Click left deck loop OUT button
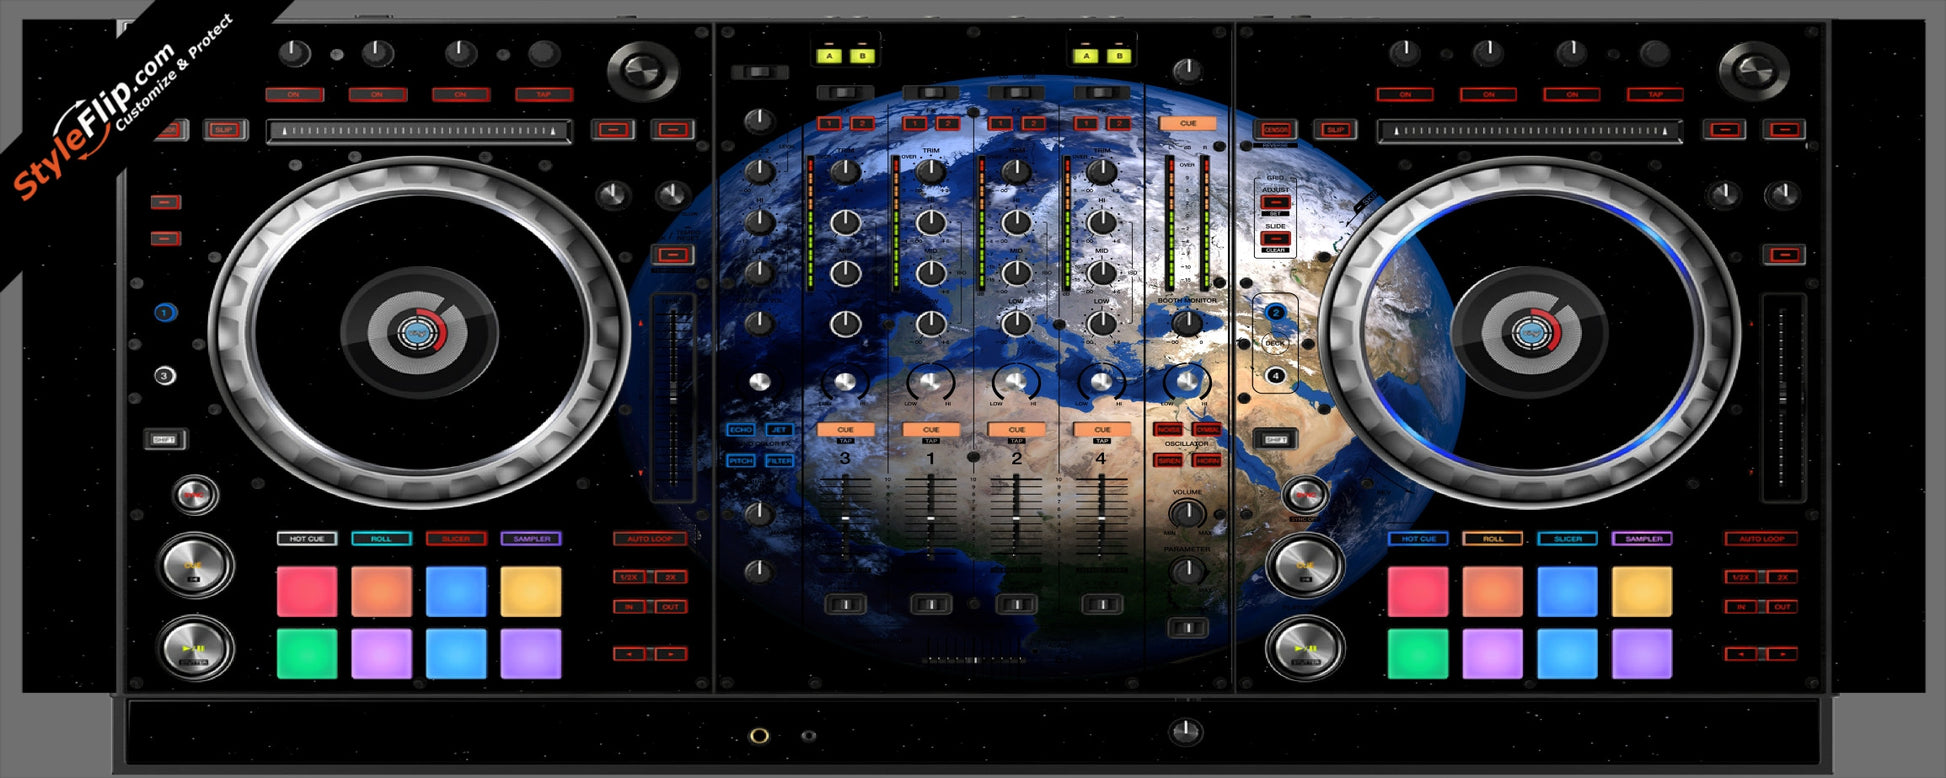The image size is (1946, 778). pos(670,607)
